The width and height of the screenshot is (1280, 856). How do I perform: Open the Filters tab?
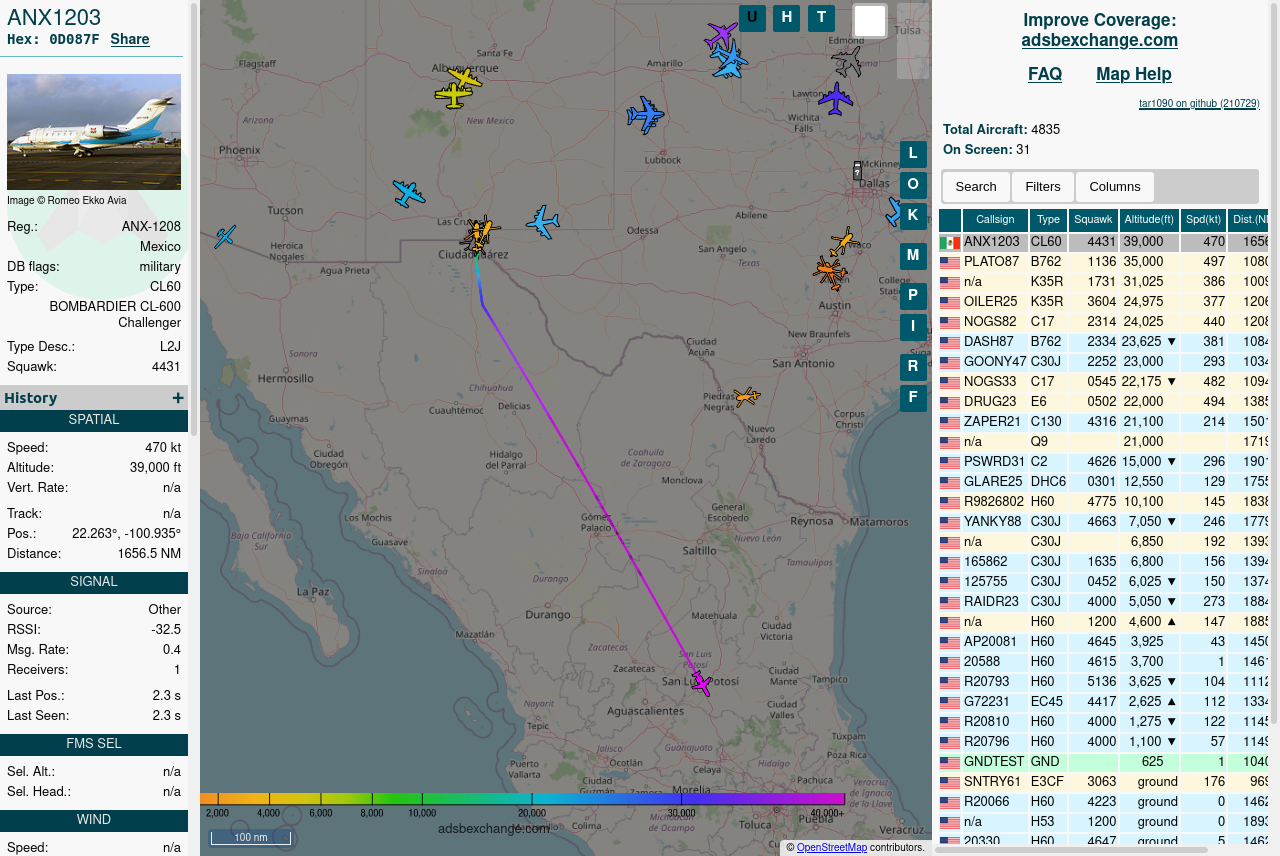[1043, 187]
